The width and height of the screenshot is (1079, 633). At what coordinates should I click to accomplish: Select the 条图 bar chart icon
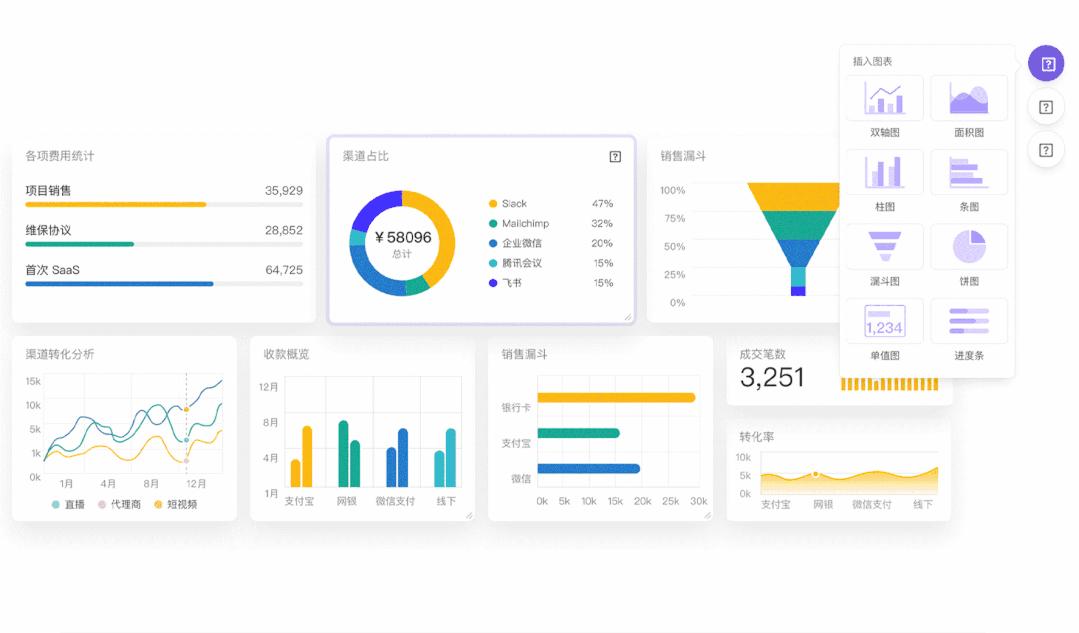pos(968,172)
